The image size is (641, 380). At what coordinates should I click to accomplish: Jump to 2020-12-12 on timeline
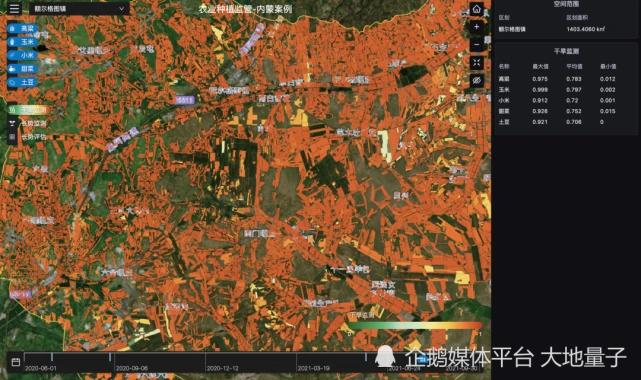click(x=222, y=368)
